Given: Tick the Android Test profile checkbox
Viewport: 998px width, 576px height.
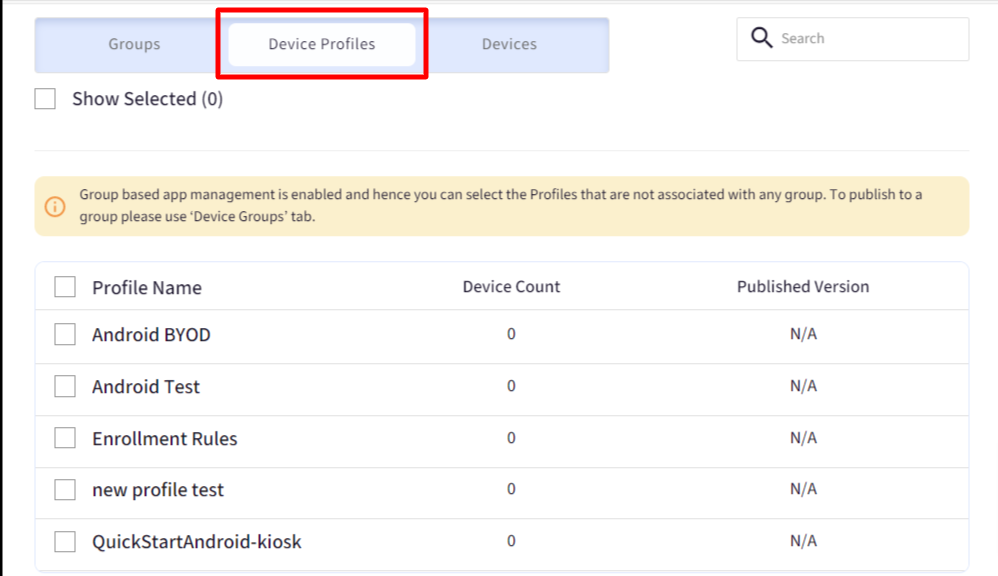Looking at the screenshot, I should pos(65,386).
